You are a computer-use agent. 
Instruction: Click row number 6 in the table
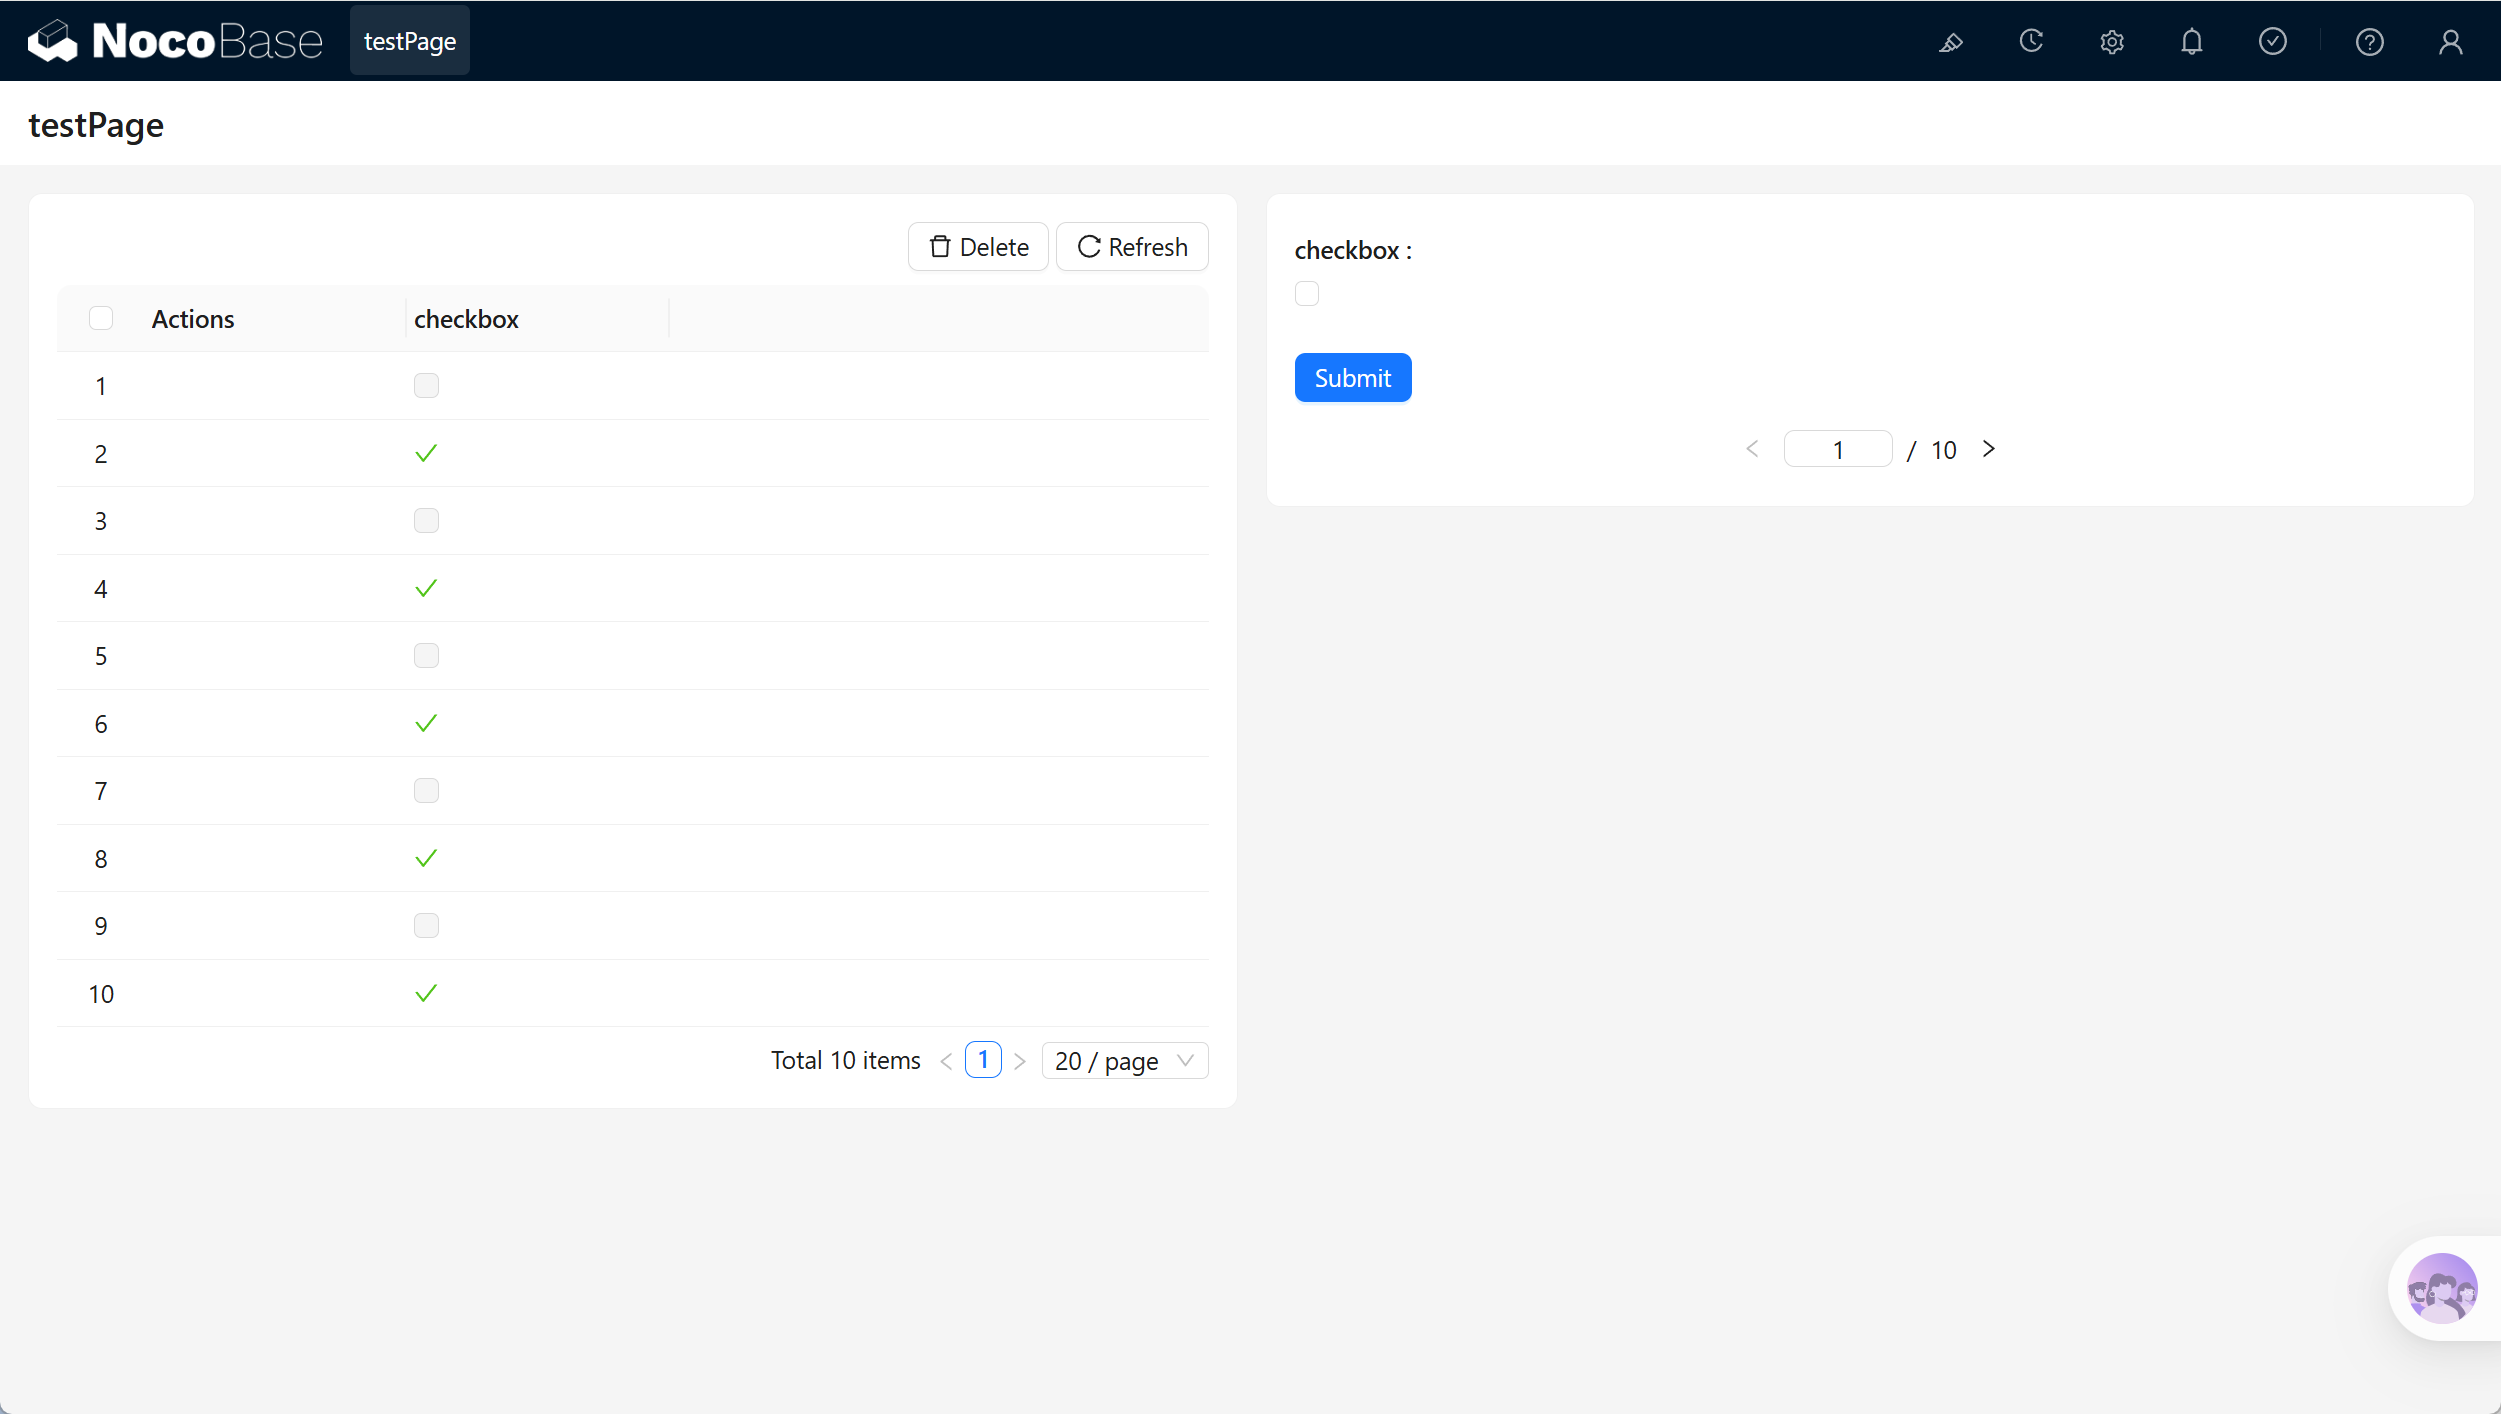tap(101, 724)
